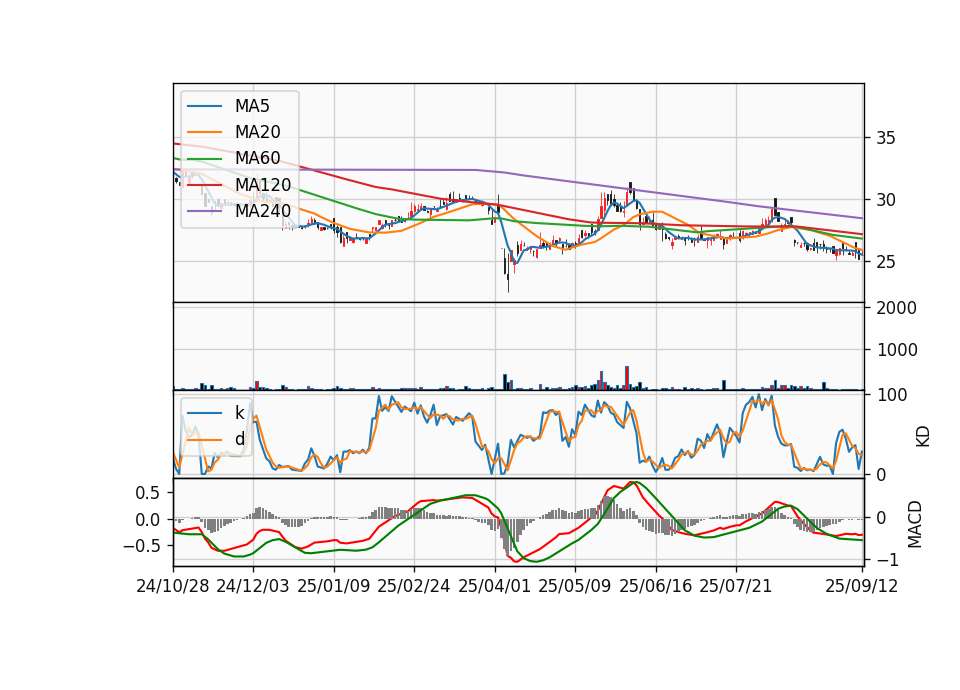This screenshot has width=960, height=690.
Task: Click the 25/07/21 date label
Action: point(735,586)
